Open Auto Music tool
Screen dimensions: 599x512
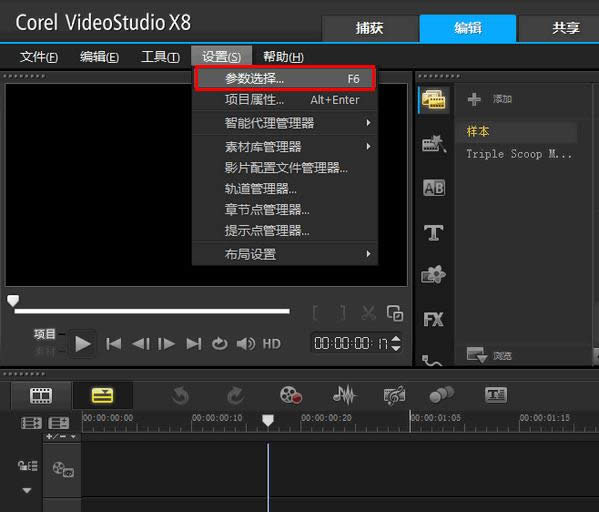click(x=394, y=395)
